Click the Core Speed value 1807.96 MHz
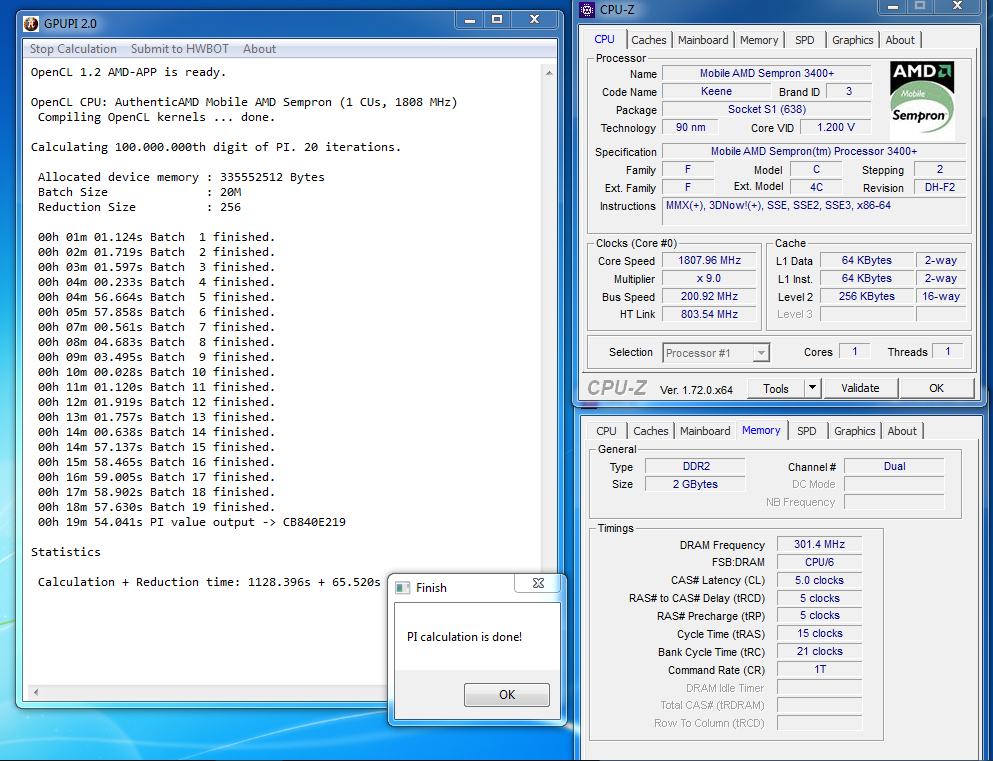The height and width of the screenshot is (761, 993). pos(709,260)
